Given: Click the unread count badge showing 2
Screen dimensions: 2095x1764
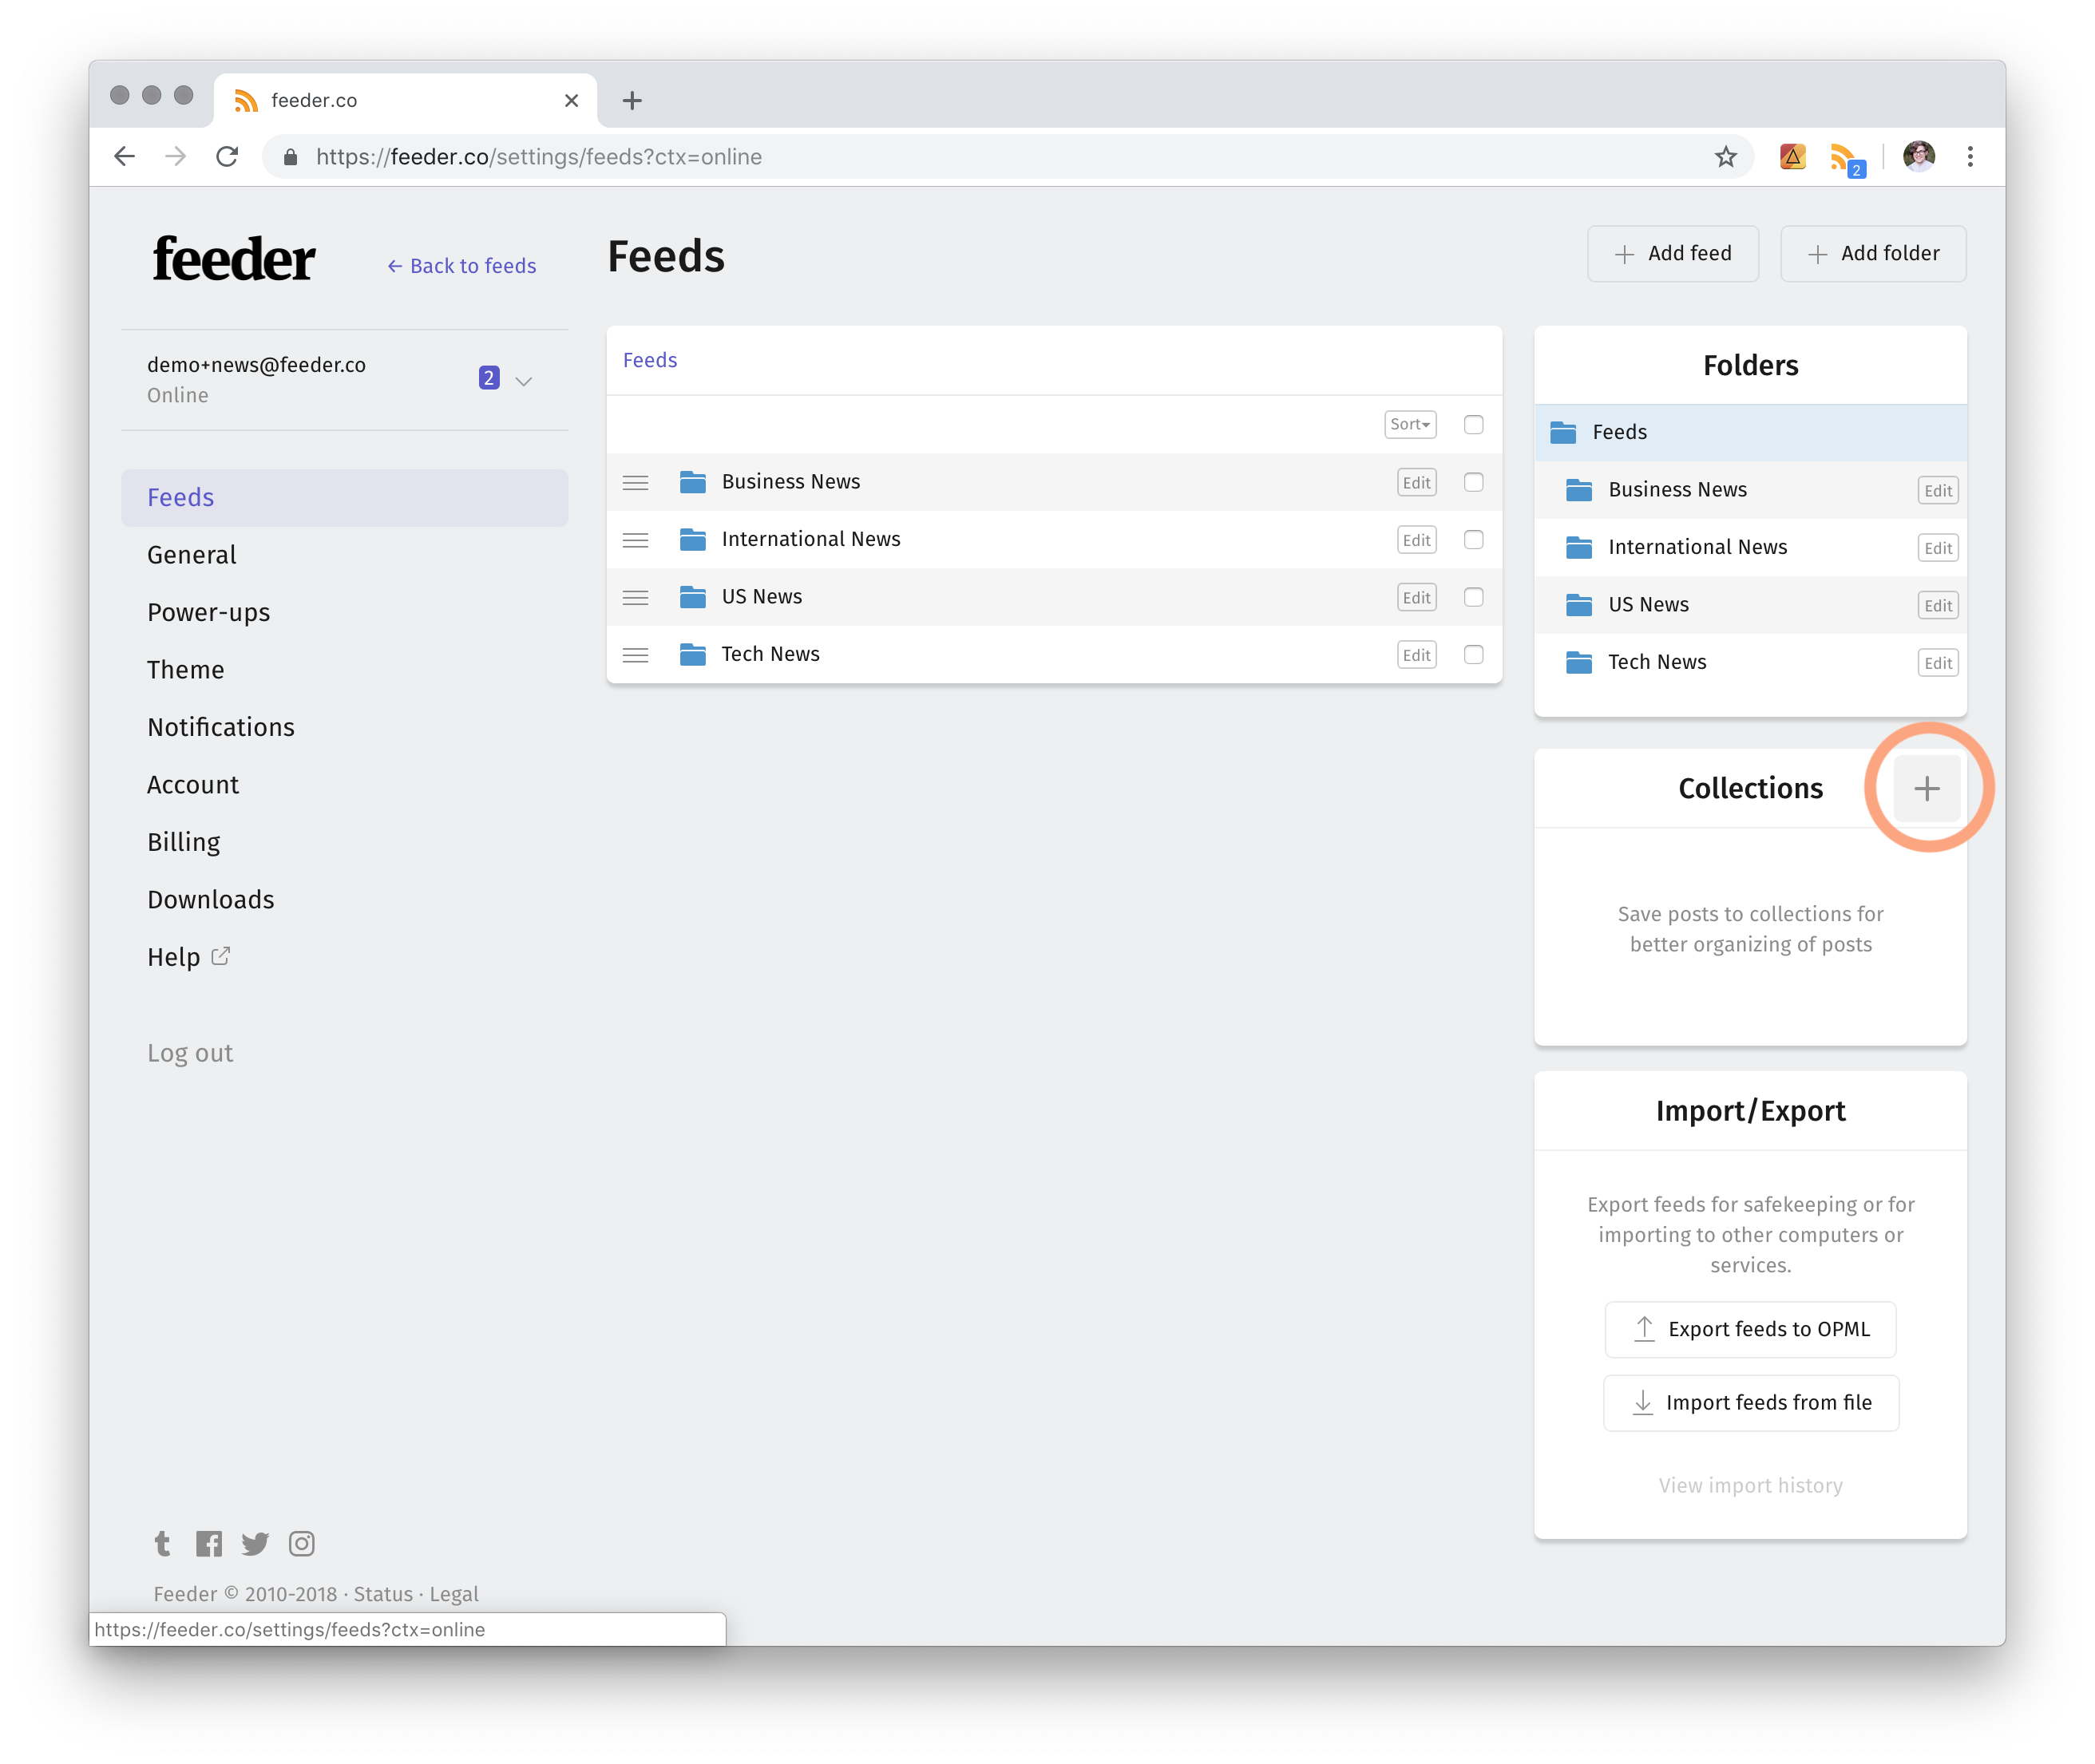Looking at the screenshot, I should [x=488, y=378].
